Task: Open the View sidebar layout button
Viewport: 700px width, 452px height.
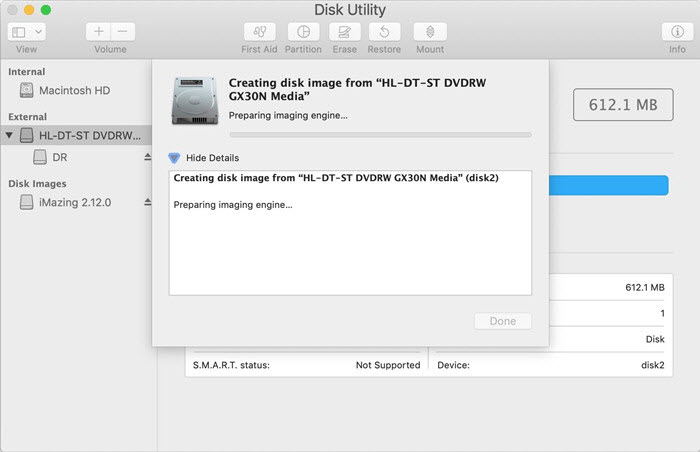Action: (x=19, y=32)
